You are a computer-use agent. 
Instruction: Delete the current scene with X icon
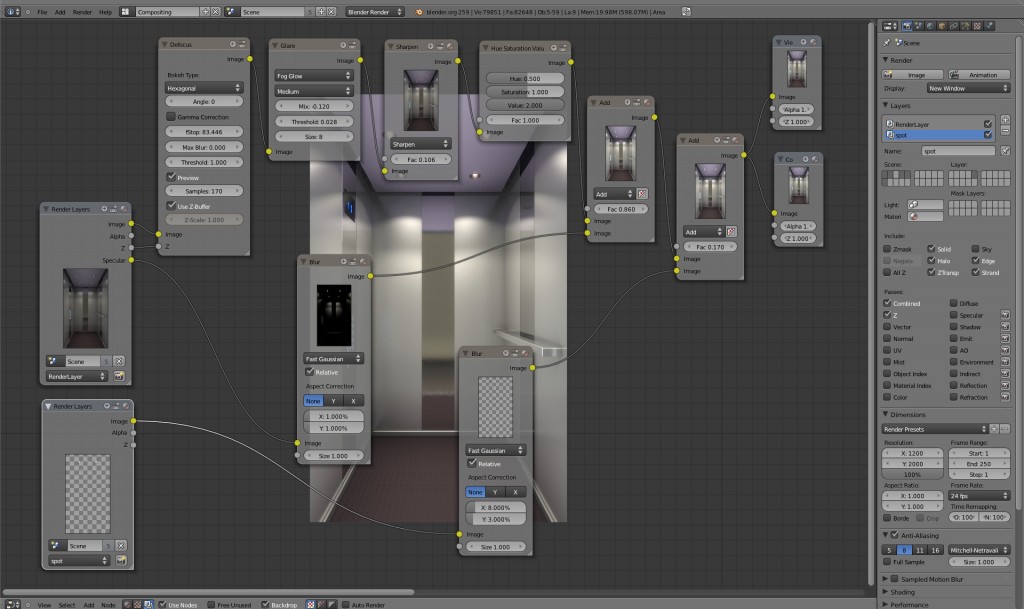coord(331,12)
